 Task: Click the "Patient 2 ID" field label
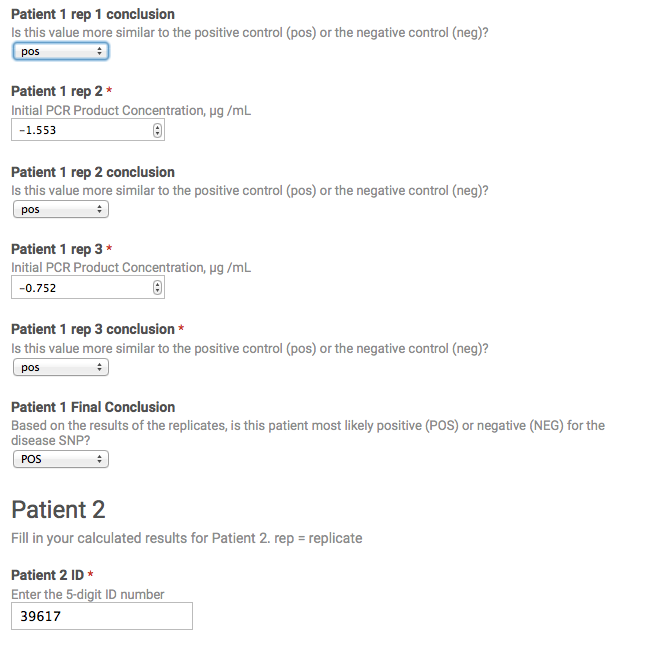[46, 575]
